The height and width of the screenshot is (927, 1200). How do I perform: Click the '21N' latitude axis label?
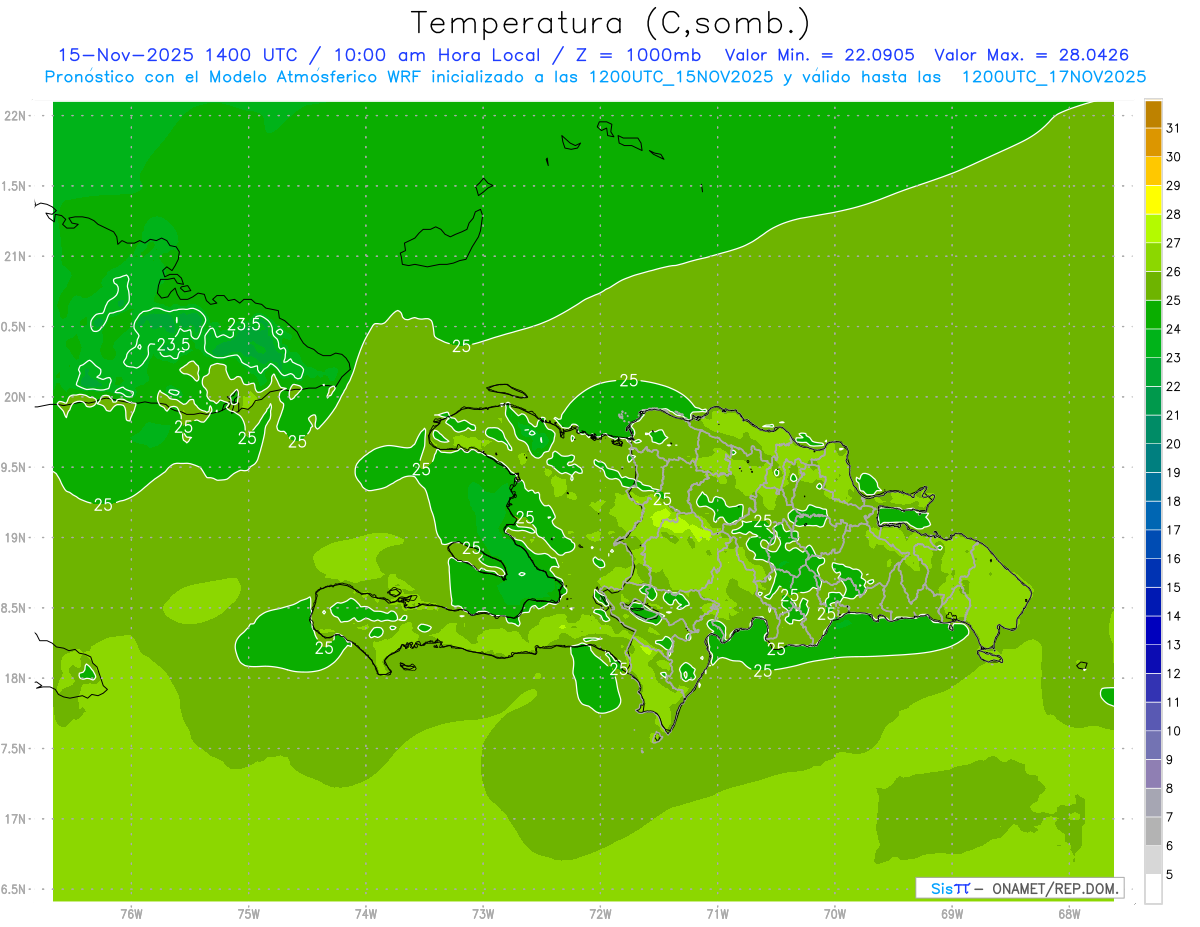16,256
